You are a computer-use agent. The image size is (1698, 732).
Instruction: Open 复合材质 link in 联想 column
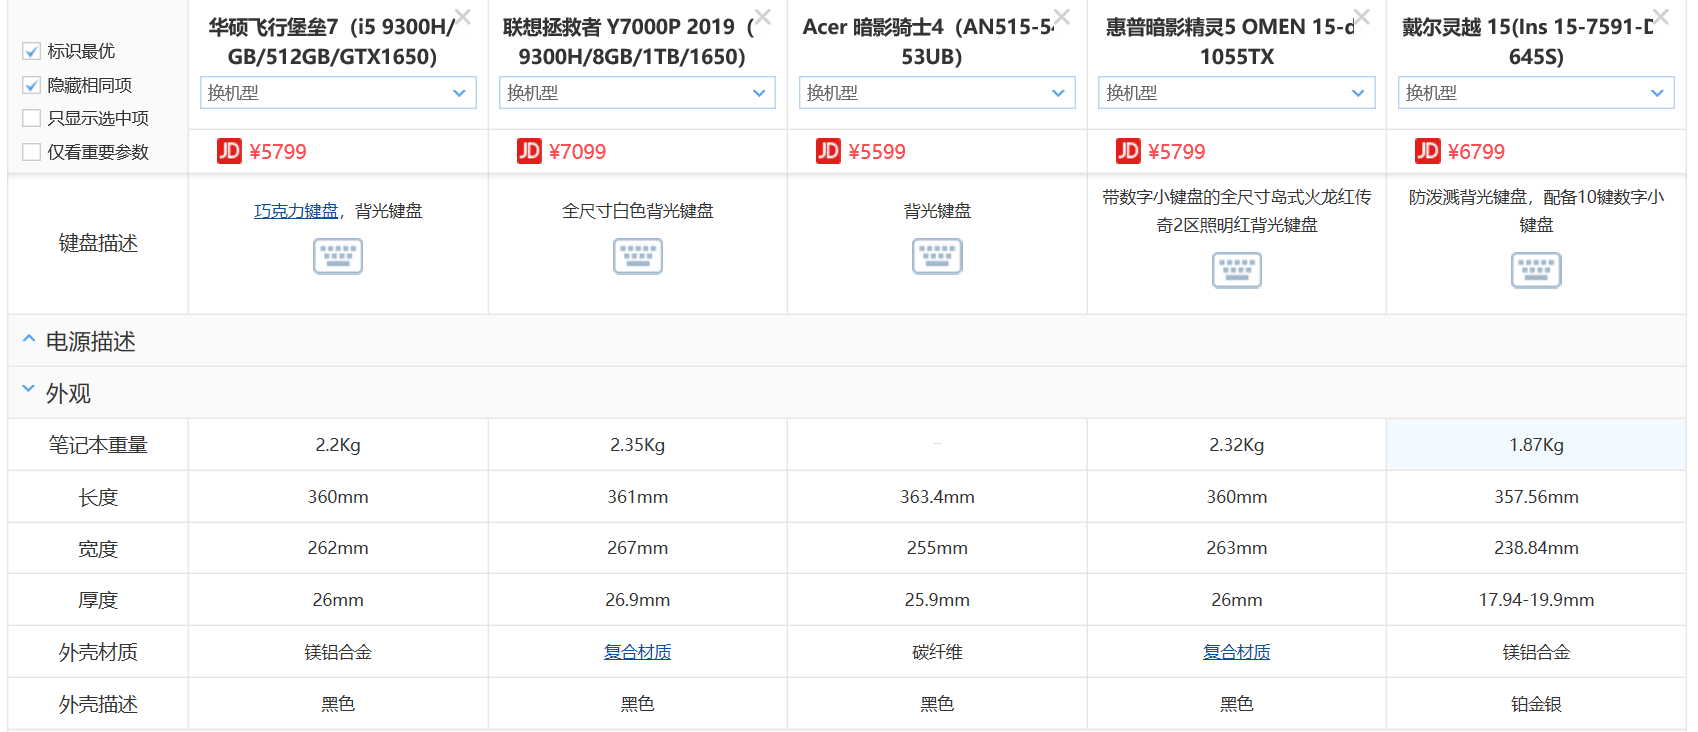pos(638,652)
